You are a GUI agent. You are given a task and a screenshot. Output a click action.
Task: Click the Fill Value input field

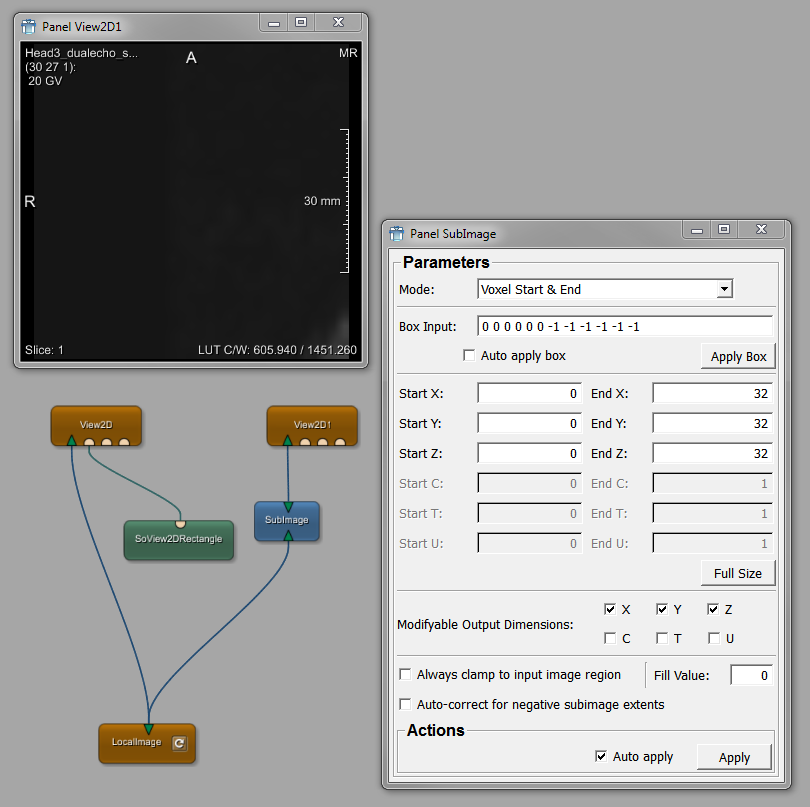point(751,676)
